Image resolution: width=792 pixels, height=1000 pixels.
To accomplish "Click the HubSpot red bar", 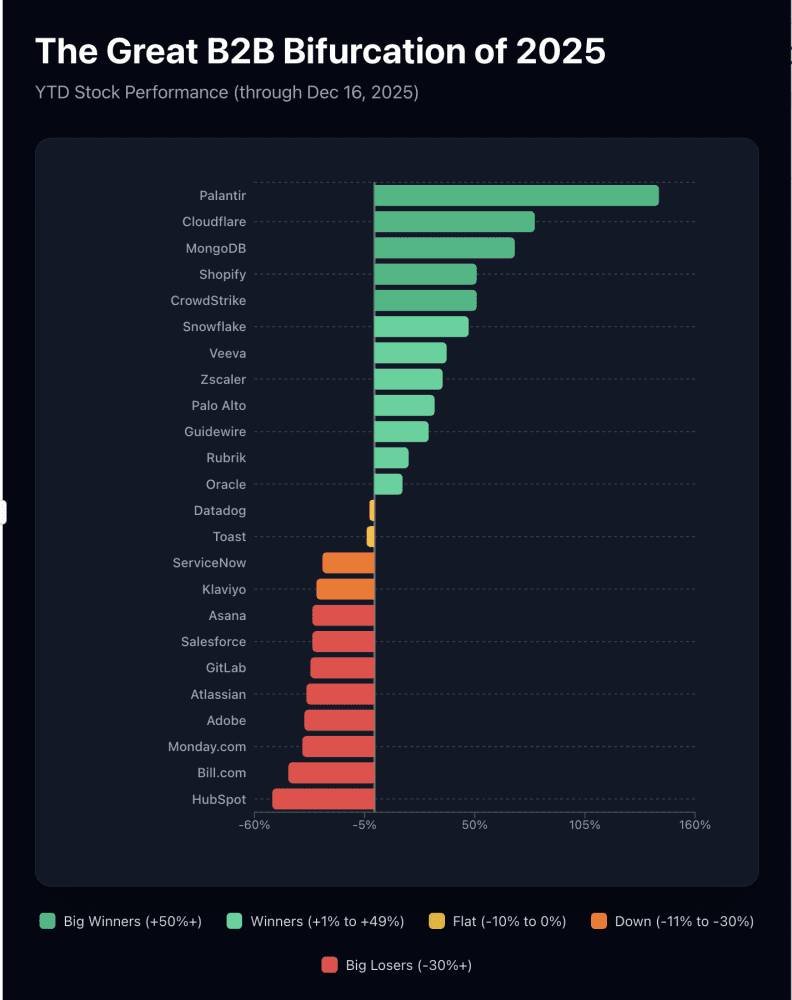I will click(x=323, y=799).
